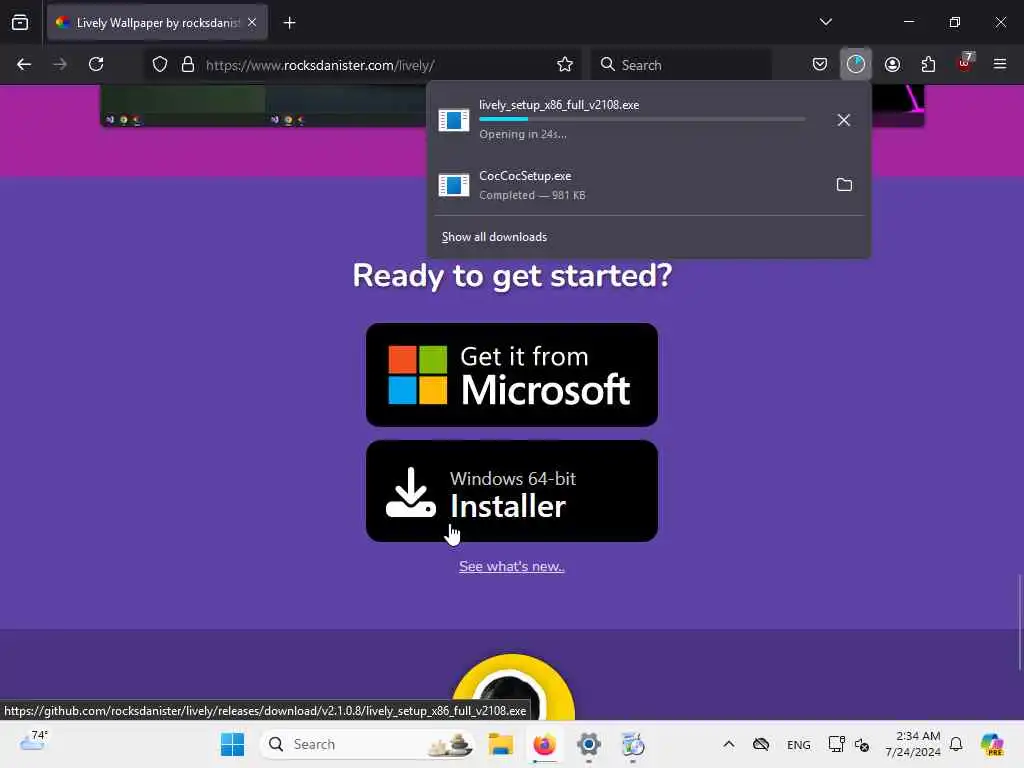Open the notification bell
Screen dimensions: 1024x768
pyautogui.click(x=956, y=744)
